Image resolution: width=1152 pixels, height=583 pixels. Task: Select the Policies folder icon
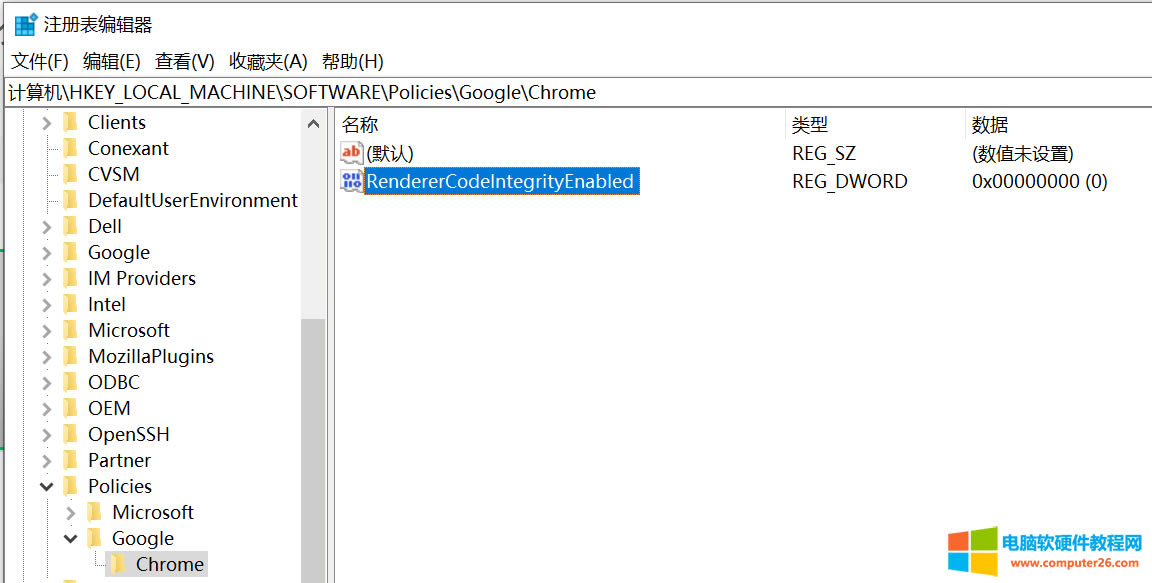[x=71, y=486]
